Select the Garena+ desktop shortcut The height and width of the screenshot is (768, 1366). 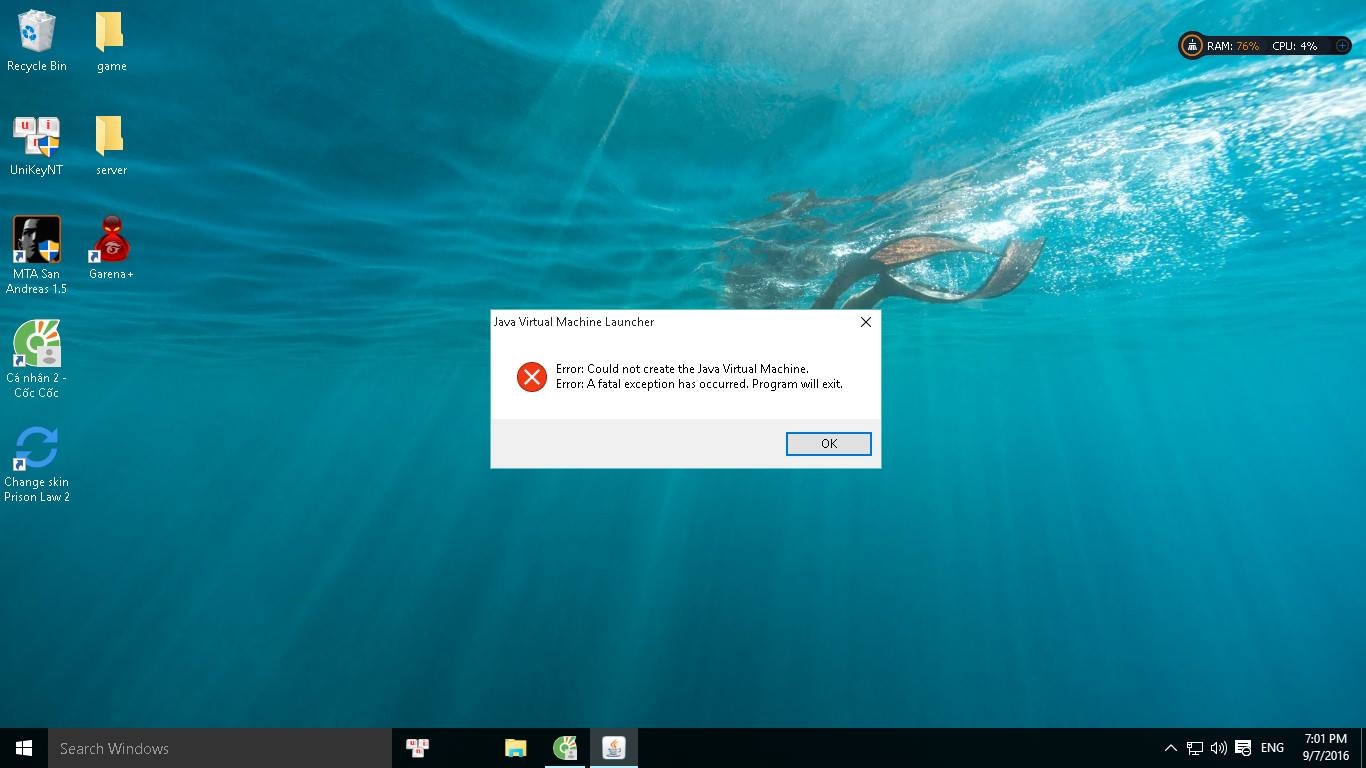[111, 248]
